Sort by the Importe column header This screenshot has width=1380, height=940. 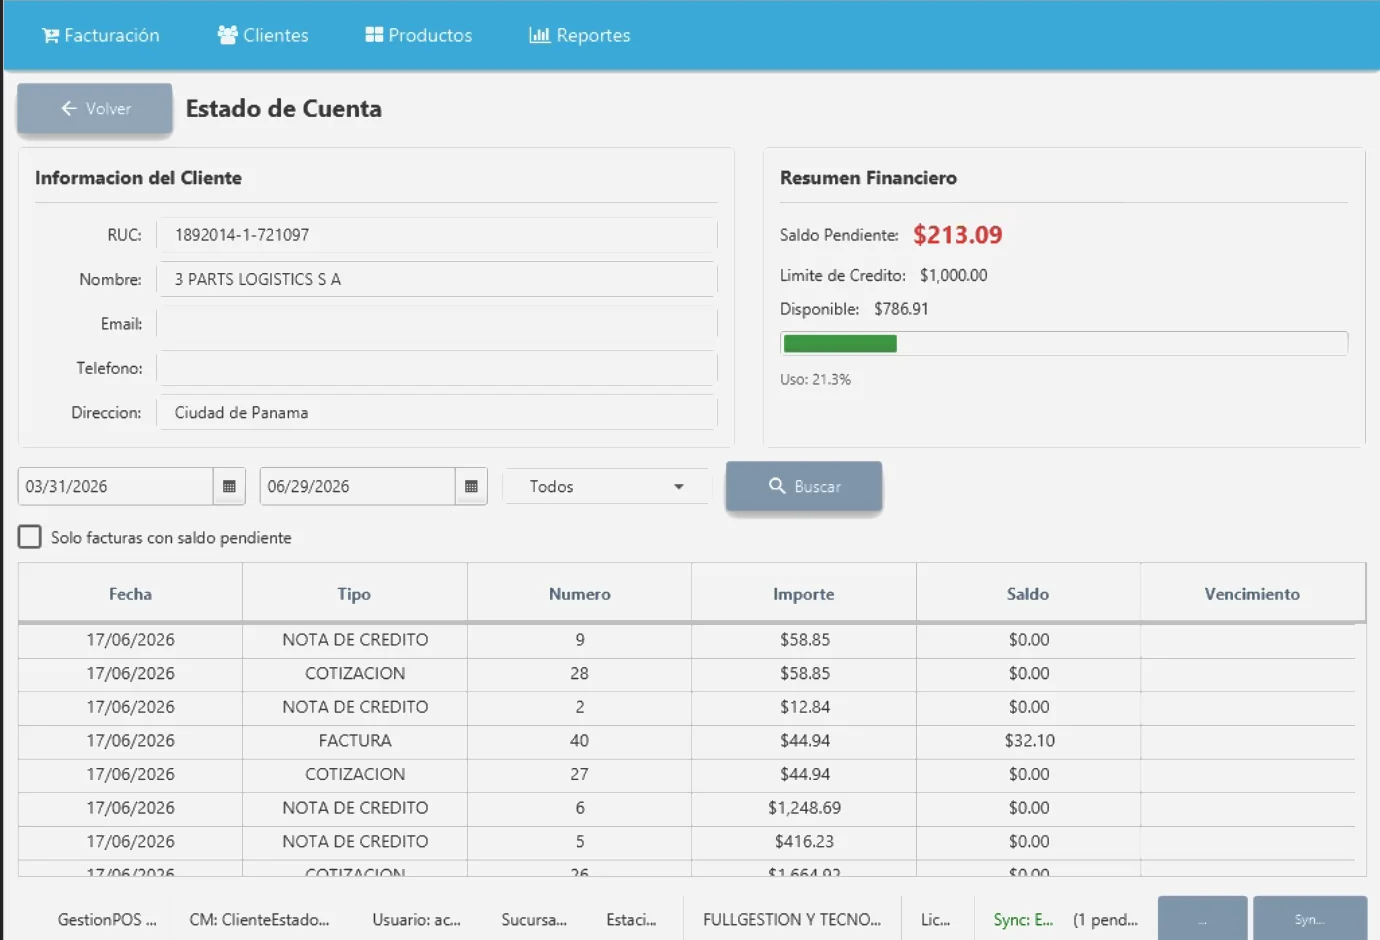803,594
